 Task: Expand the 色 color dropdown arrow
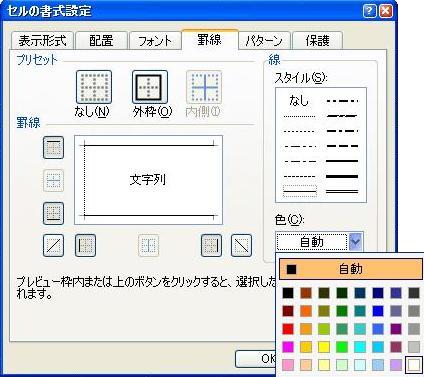(356, 241)
